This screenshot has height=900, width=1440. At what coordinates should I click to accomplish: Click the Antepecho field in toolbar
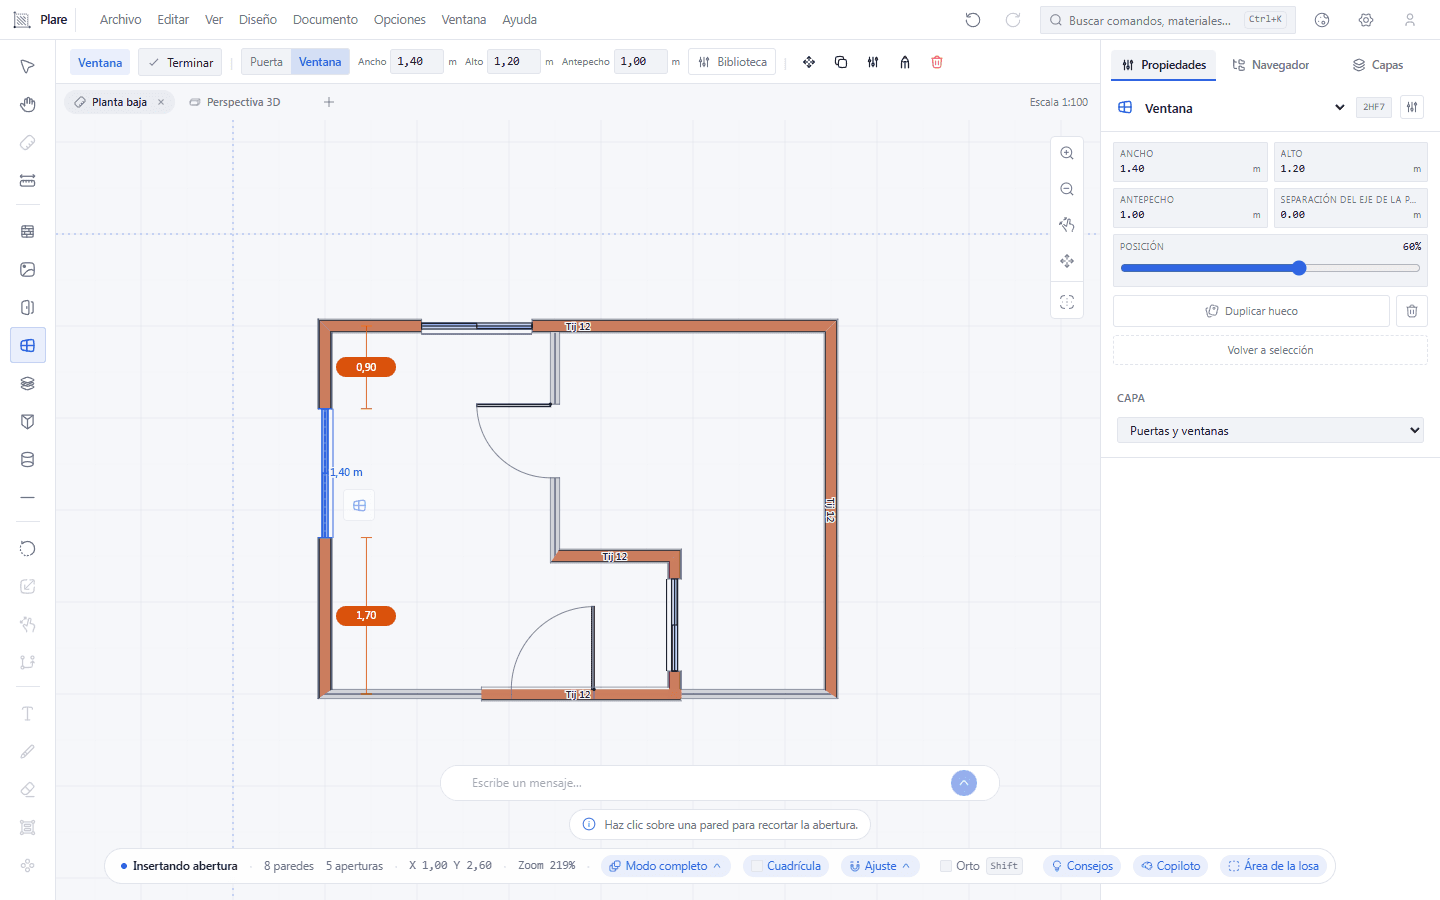pos(640,62)
